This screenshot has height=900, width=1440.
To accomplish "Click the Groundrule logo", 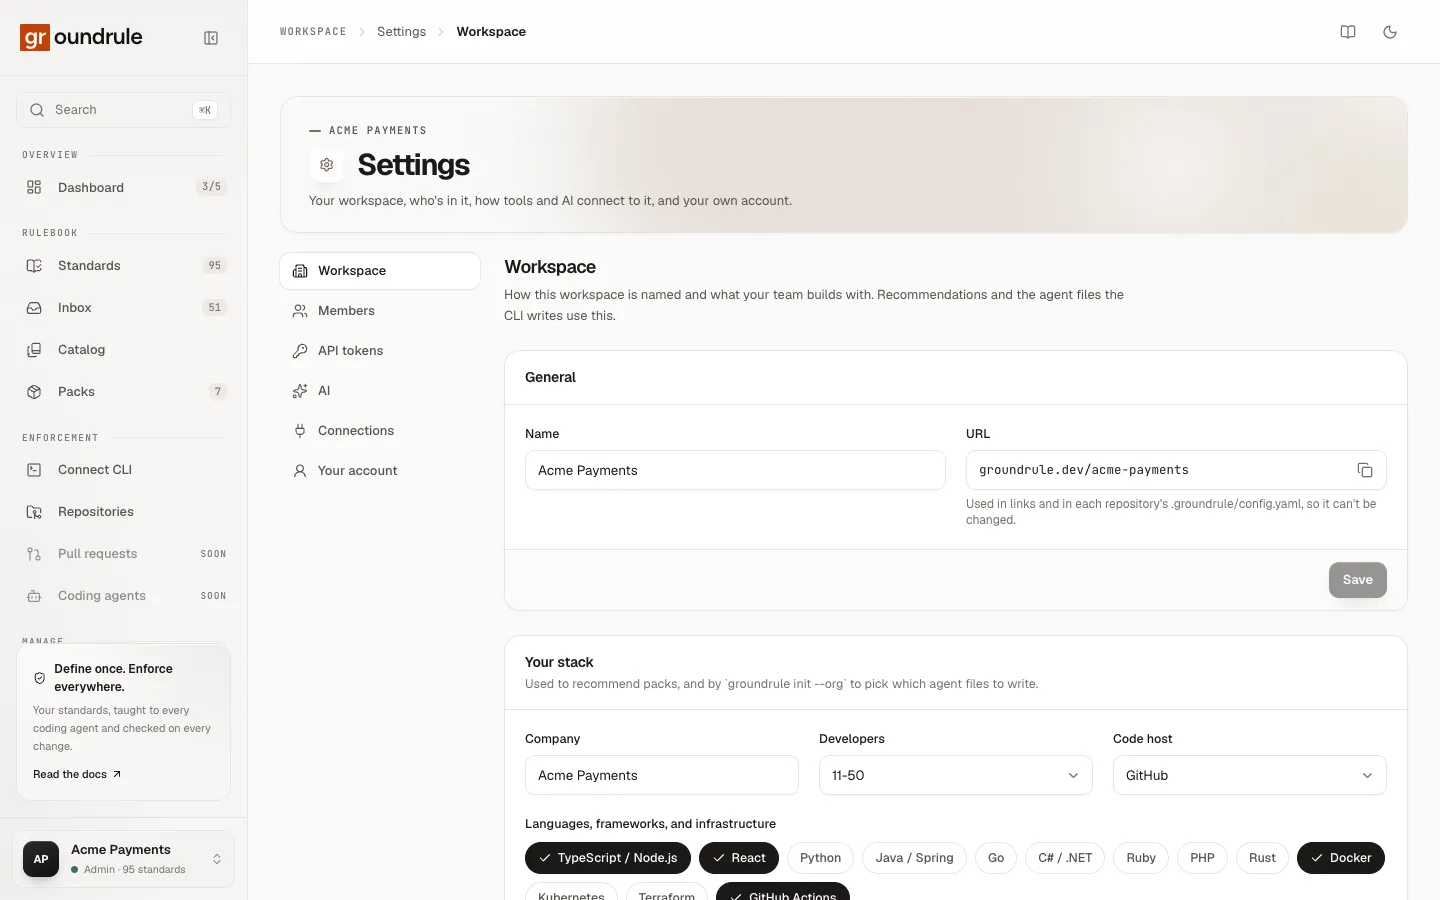I will tap(82, 37).
